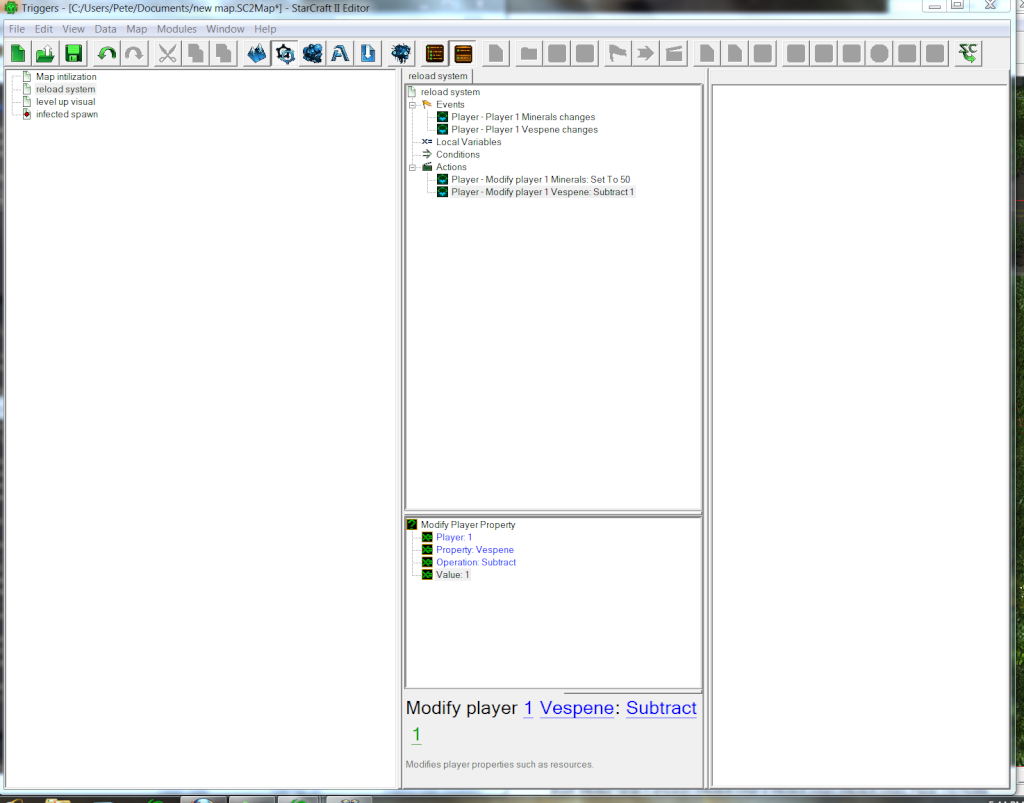Open the Text module letter A icon

coord(340,54)
